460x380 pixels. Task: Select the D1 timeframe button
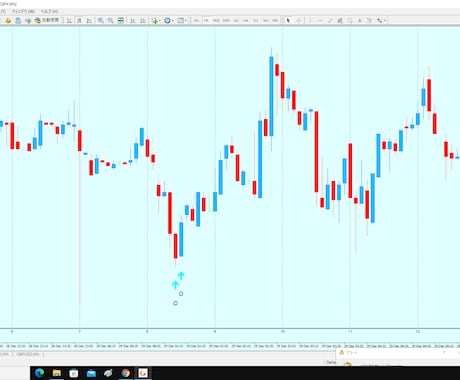[x=256, y=21]
